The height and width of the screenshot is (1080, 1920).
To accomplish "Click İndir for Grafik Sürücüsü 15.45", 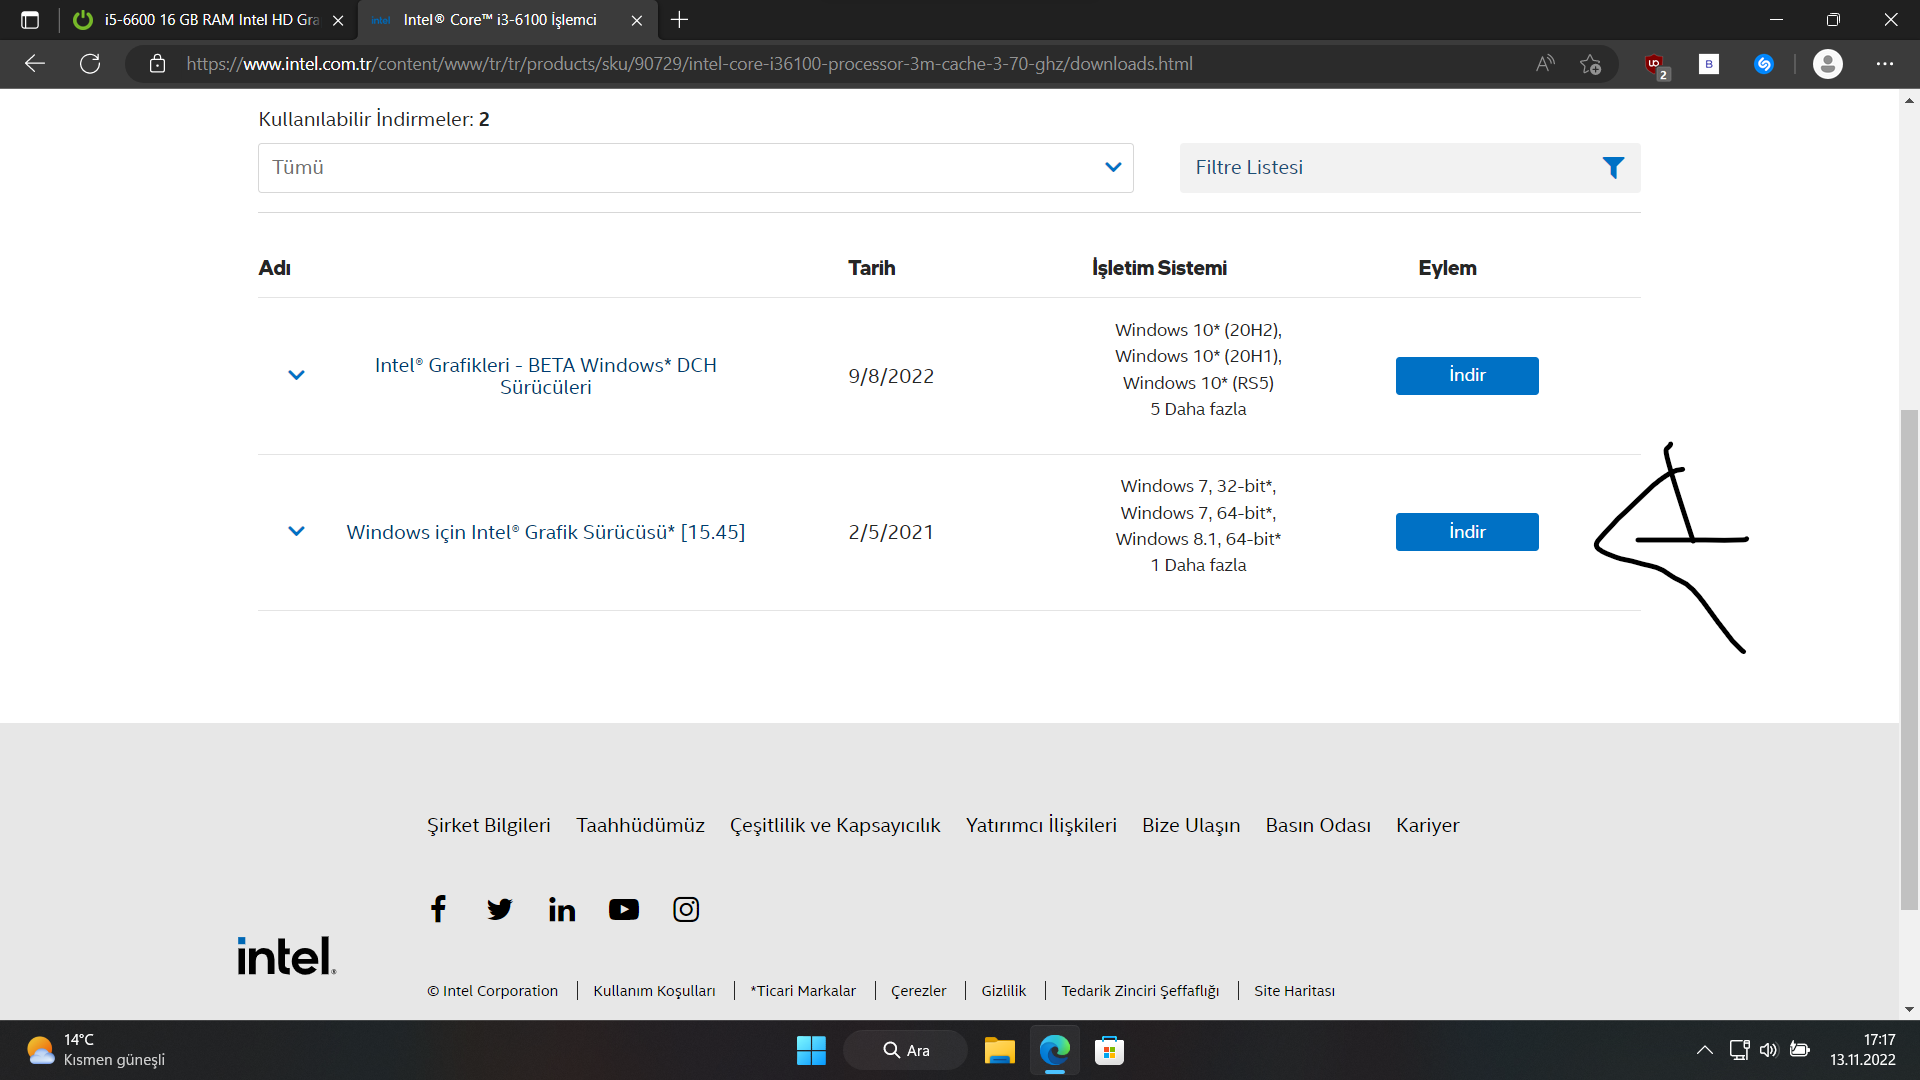I will [1466, 532].
